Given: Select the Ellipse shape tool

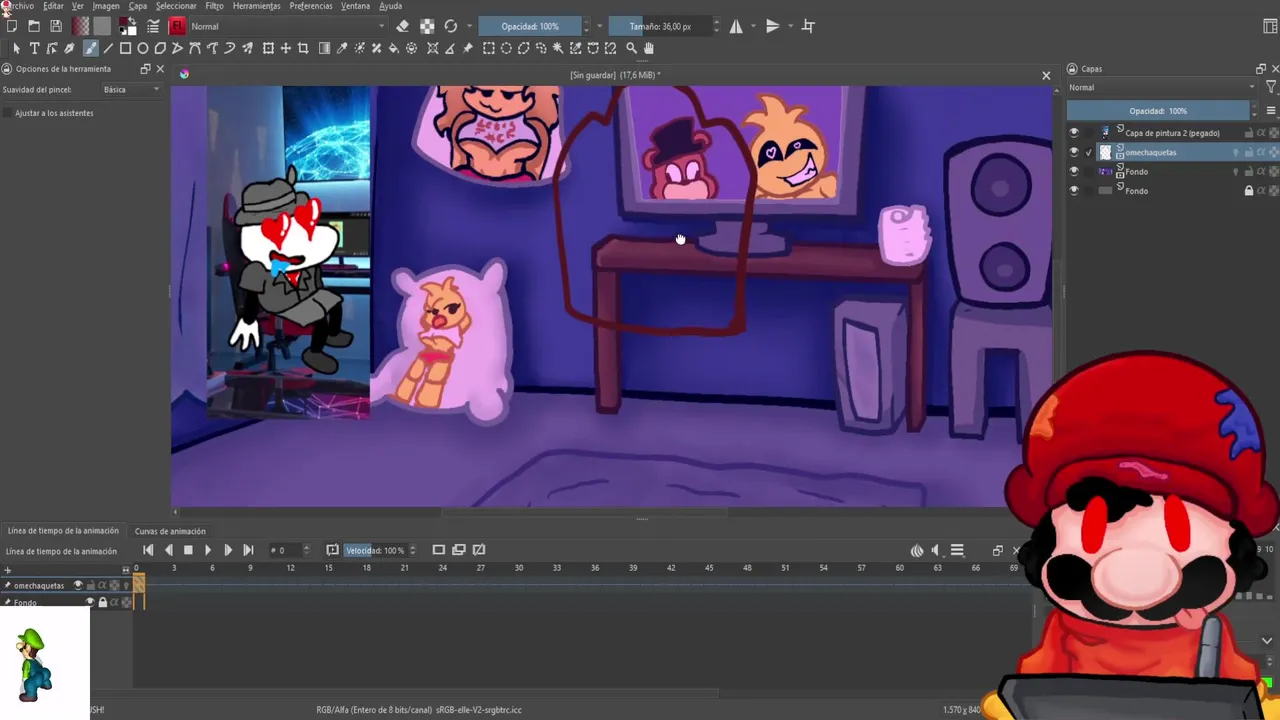Looking at the screenshot, I should point(143,48).
